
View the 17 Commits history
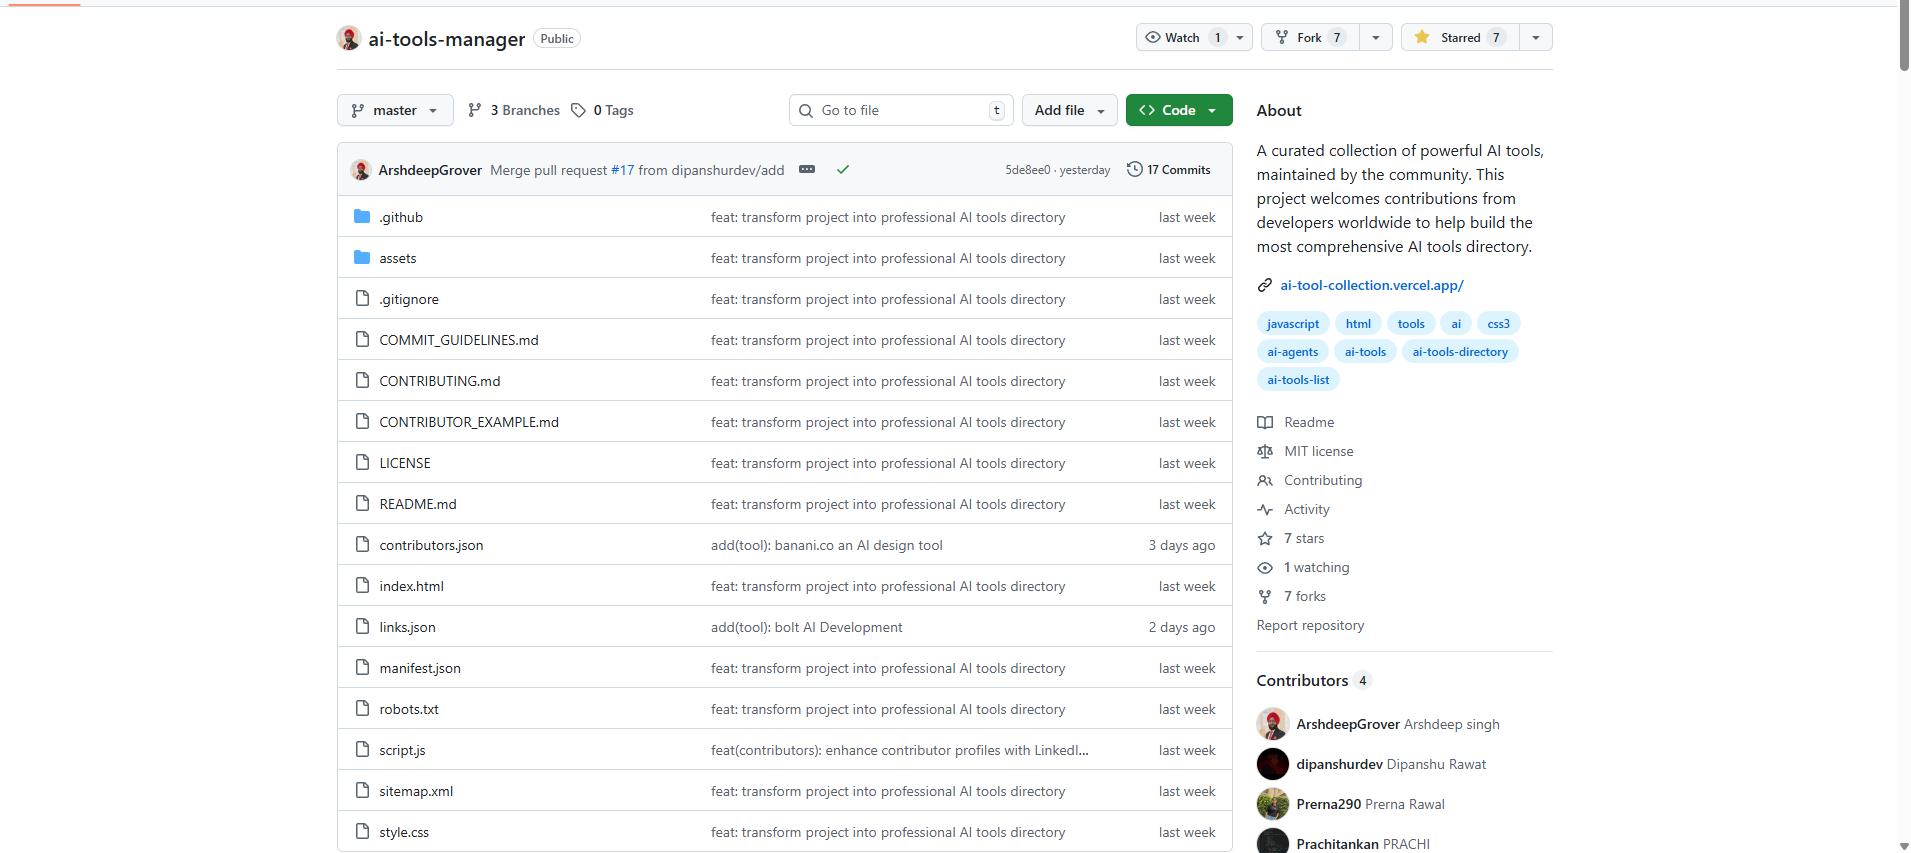(1168, 169)
